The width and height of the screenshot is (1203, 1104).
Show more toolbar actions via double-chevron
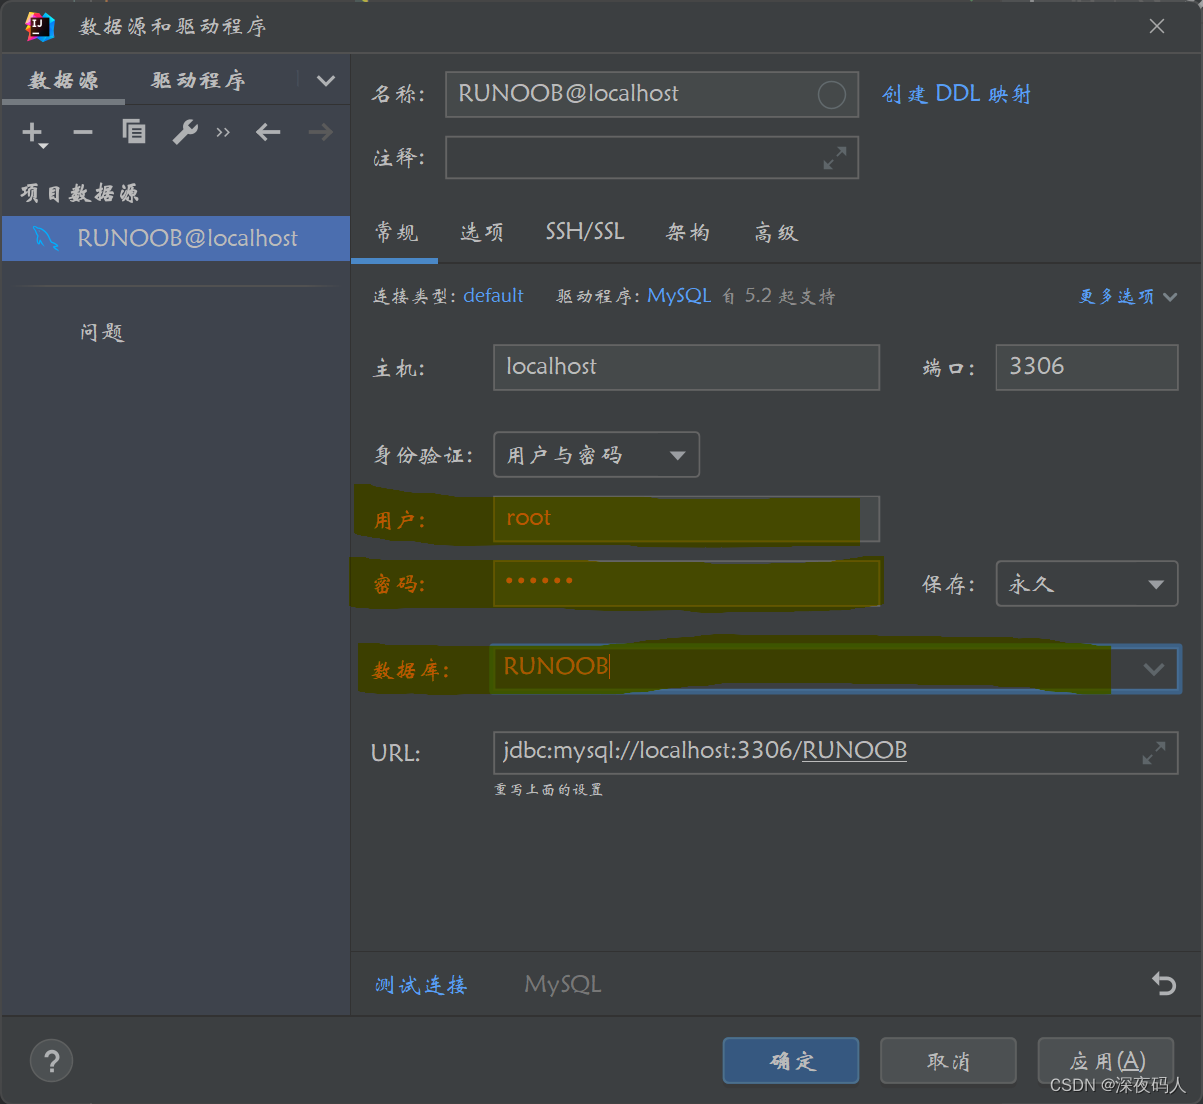223,132
